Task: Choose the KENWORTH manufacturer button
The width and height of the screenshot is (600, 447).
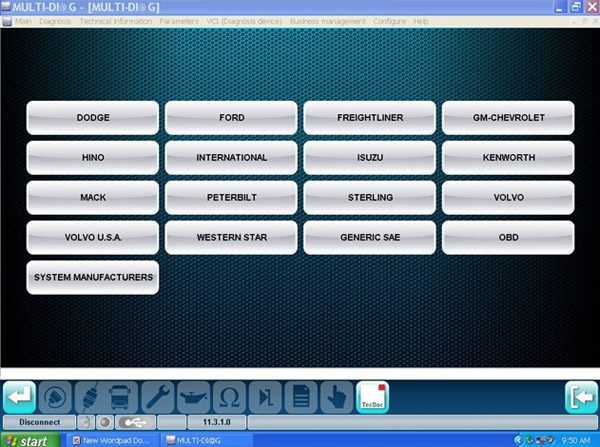Action: [x=508, y=158]
